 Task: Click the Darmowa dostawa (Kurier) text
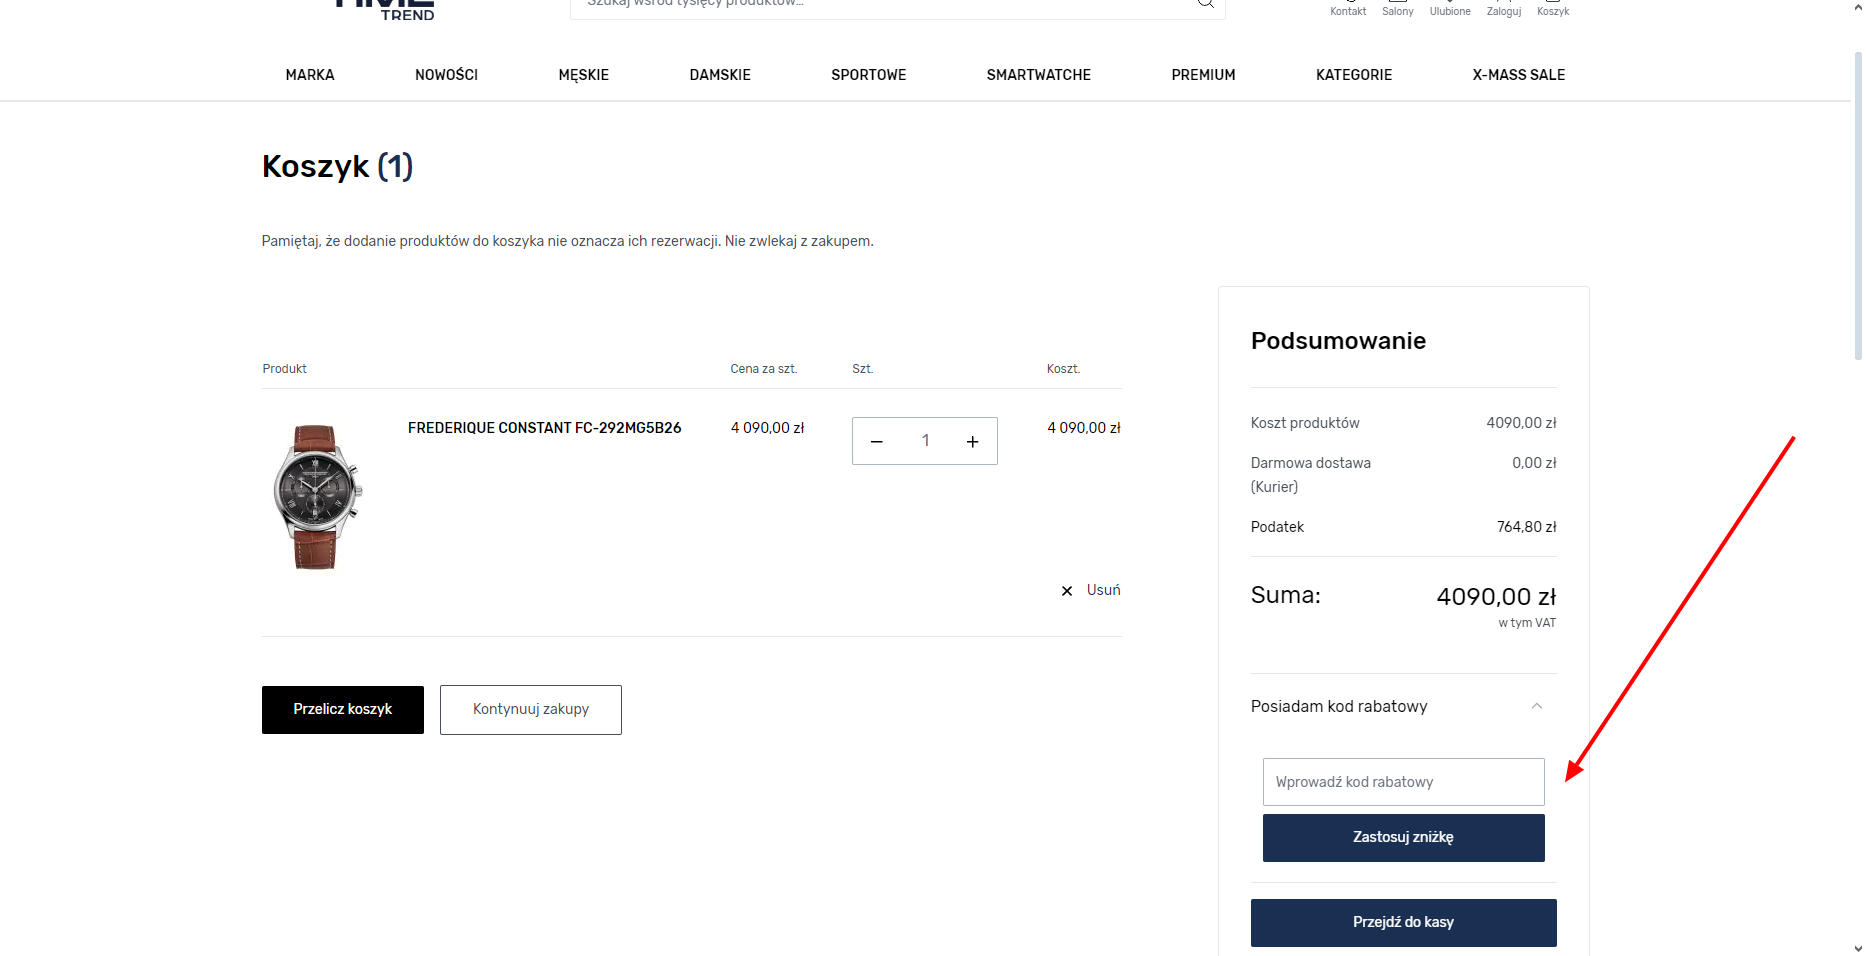coord(1311,475)
